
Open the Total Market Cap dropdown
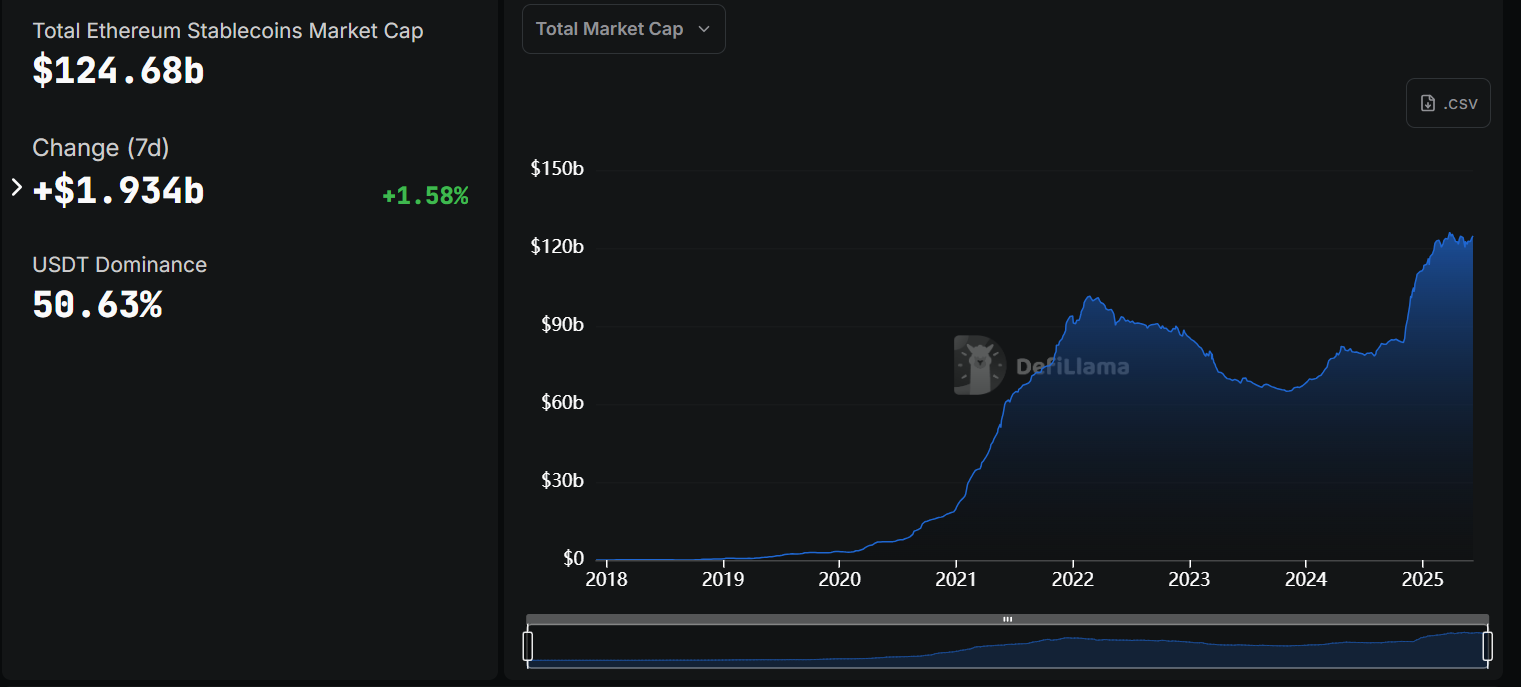coord(623,29)
